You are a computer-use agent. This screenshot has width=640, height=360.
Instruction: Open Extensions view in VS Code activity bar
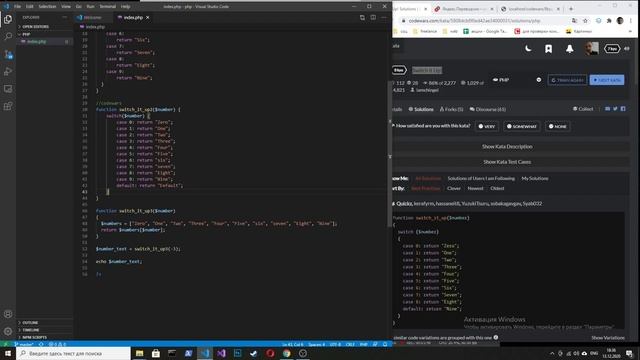coord(8,107)
